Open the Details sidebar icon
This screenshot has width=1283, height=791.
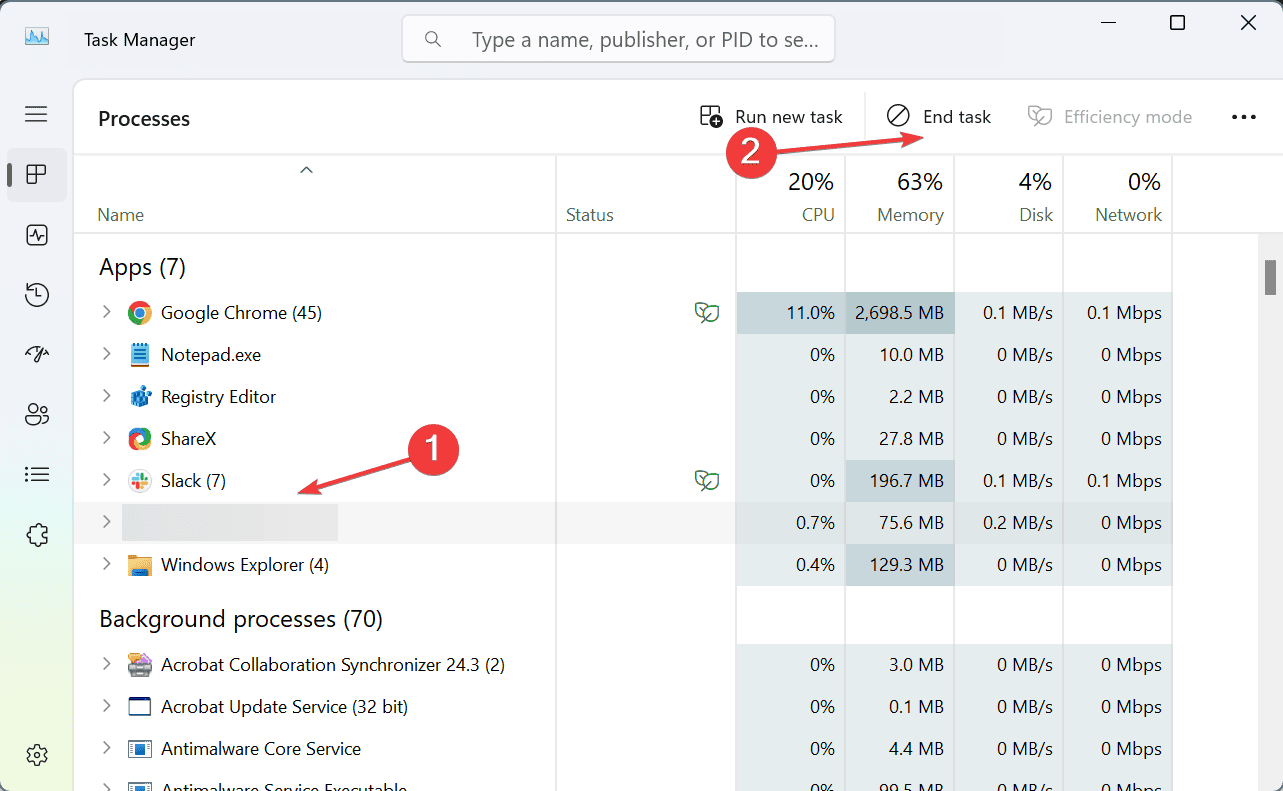[37, 474]
